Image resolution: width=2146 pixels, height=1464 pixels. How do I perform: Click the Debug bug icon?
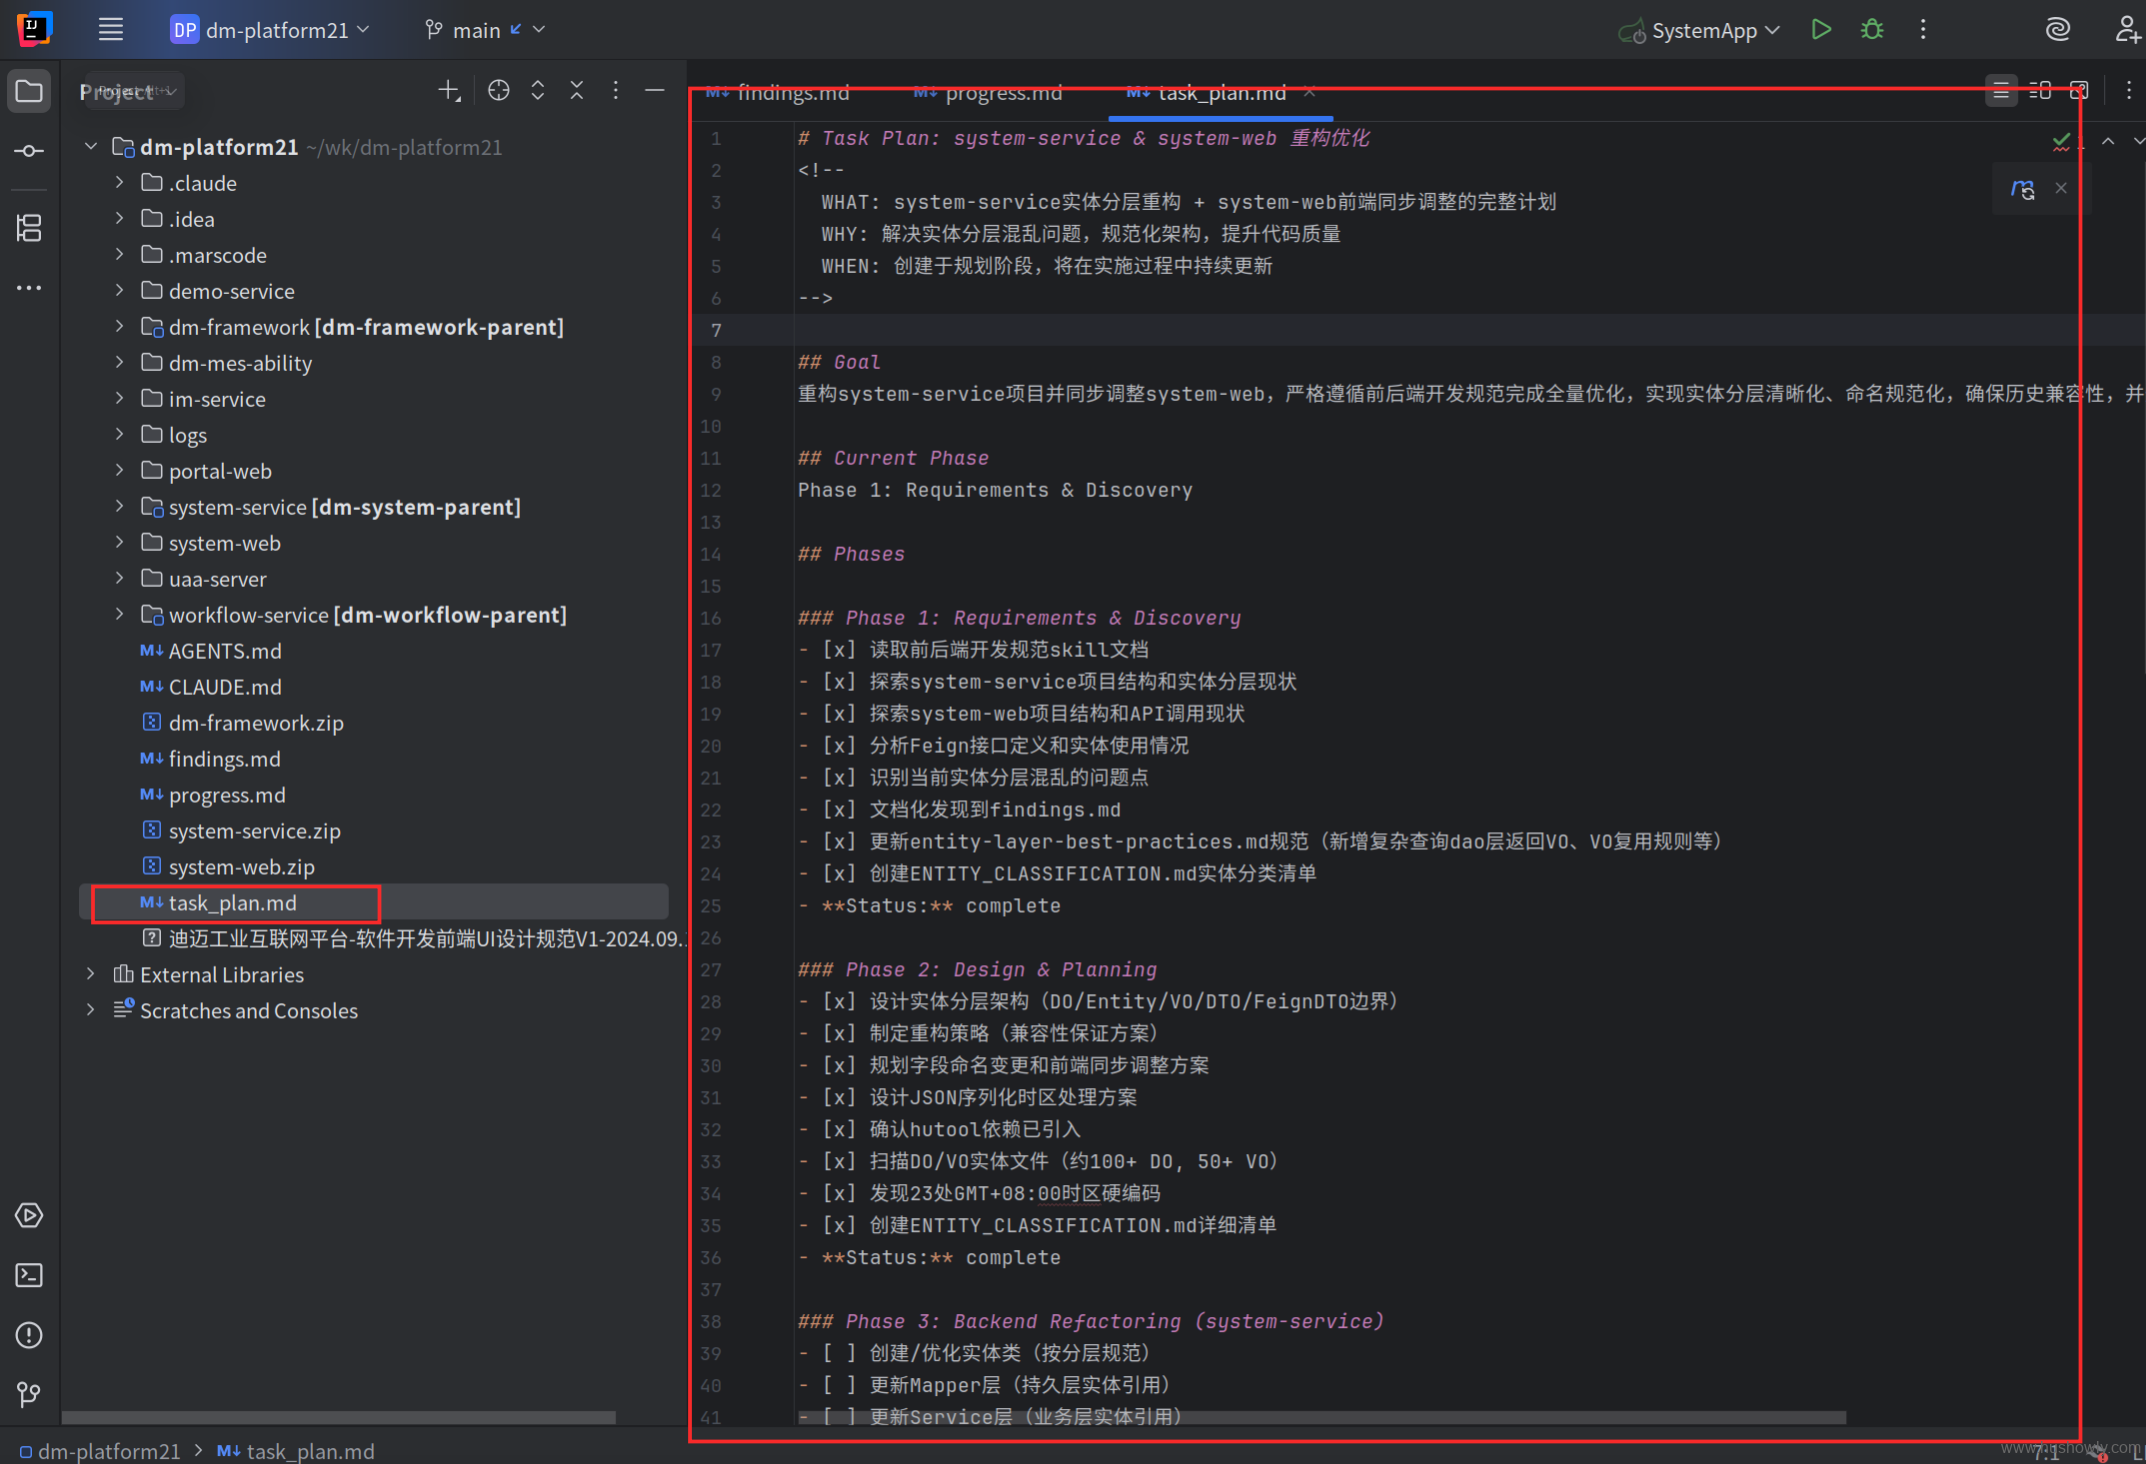(1872, 30)
